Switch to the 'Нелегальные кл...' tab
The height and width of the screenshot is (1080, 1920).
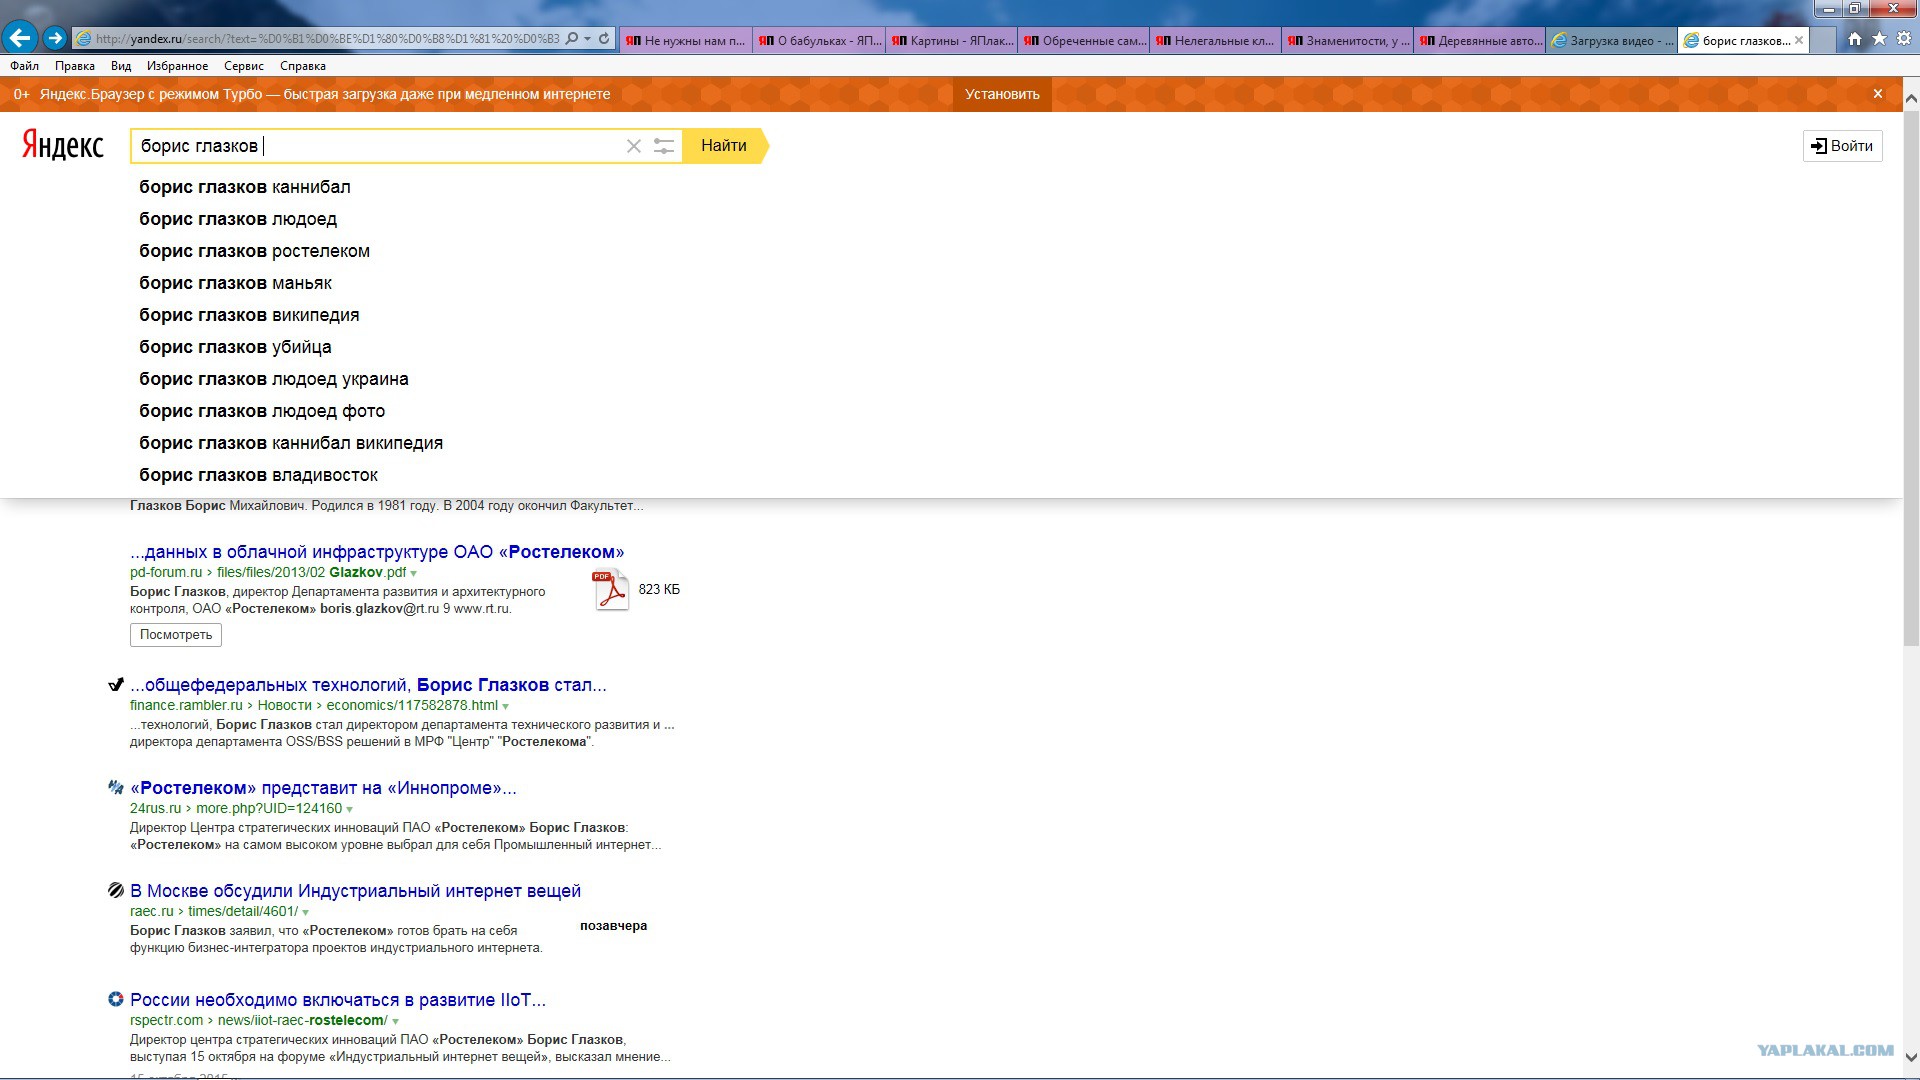point(1216,41)
